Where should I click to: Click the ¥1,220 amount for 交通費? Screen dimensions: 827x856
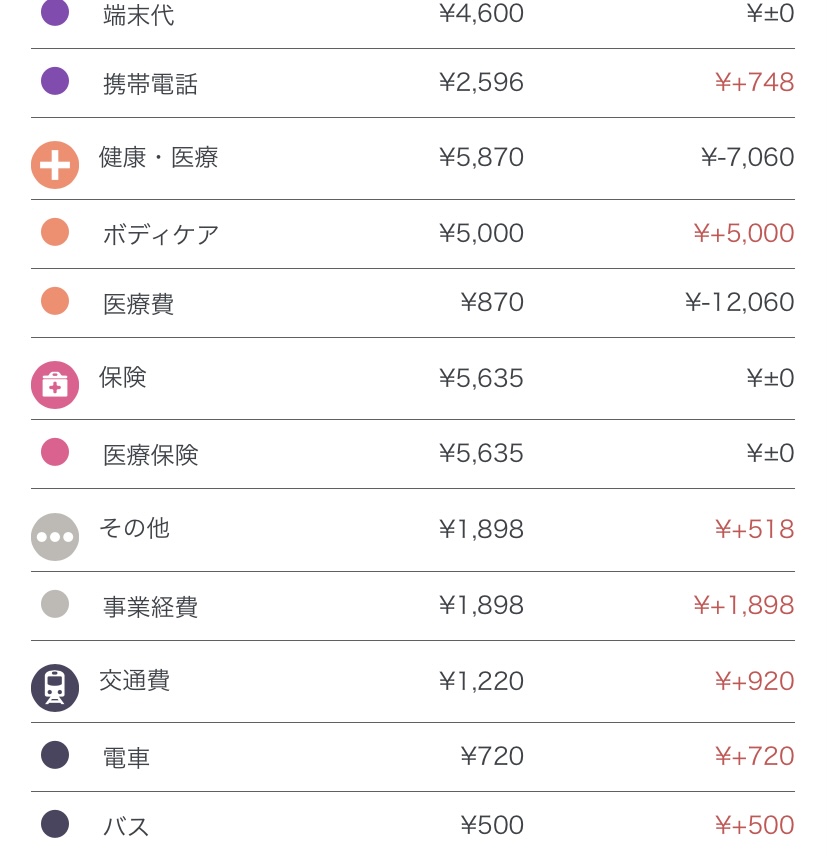point(481,681)
